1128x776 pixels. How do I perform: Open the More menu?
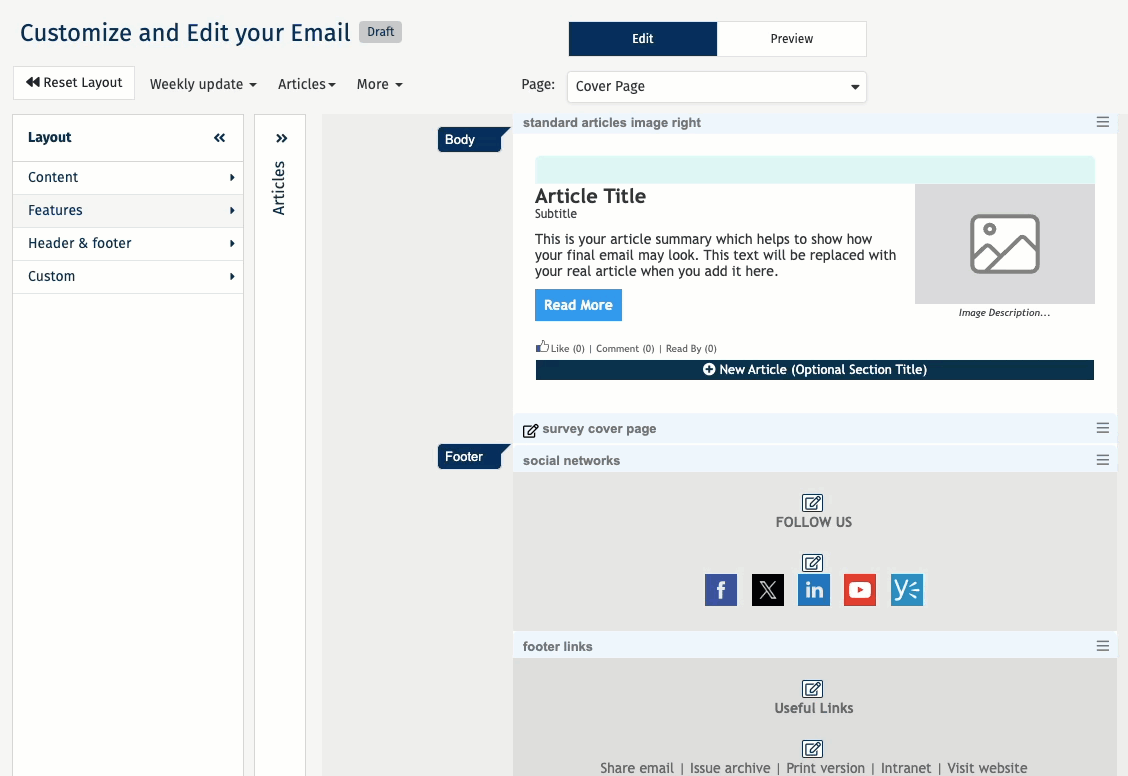(x=379, y=84)
